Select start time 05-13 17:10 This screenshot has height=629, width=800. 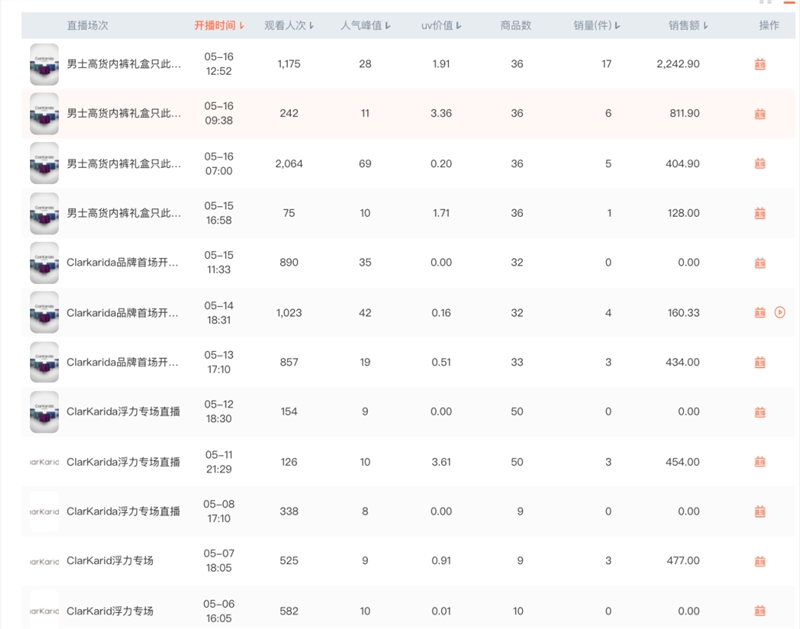coord(219,362)
